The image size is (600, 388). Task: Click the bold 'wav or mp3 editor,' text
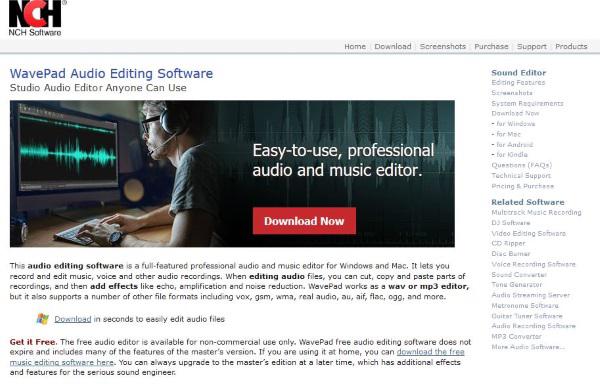pos(428,286)
